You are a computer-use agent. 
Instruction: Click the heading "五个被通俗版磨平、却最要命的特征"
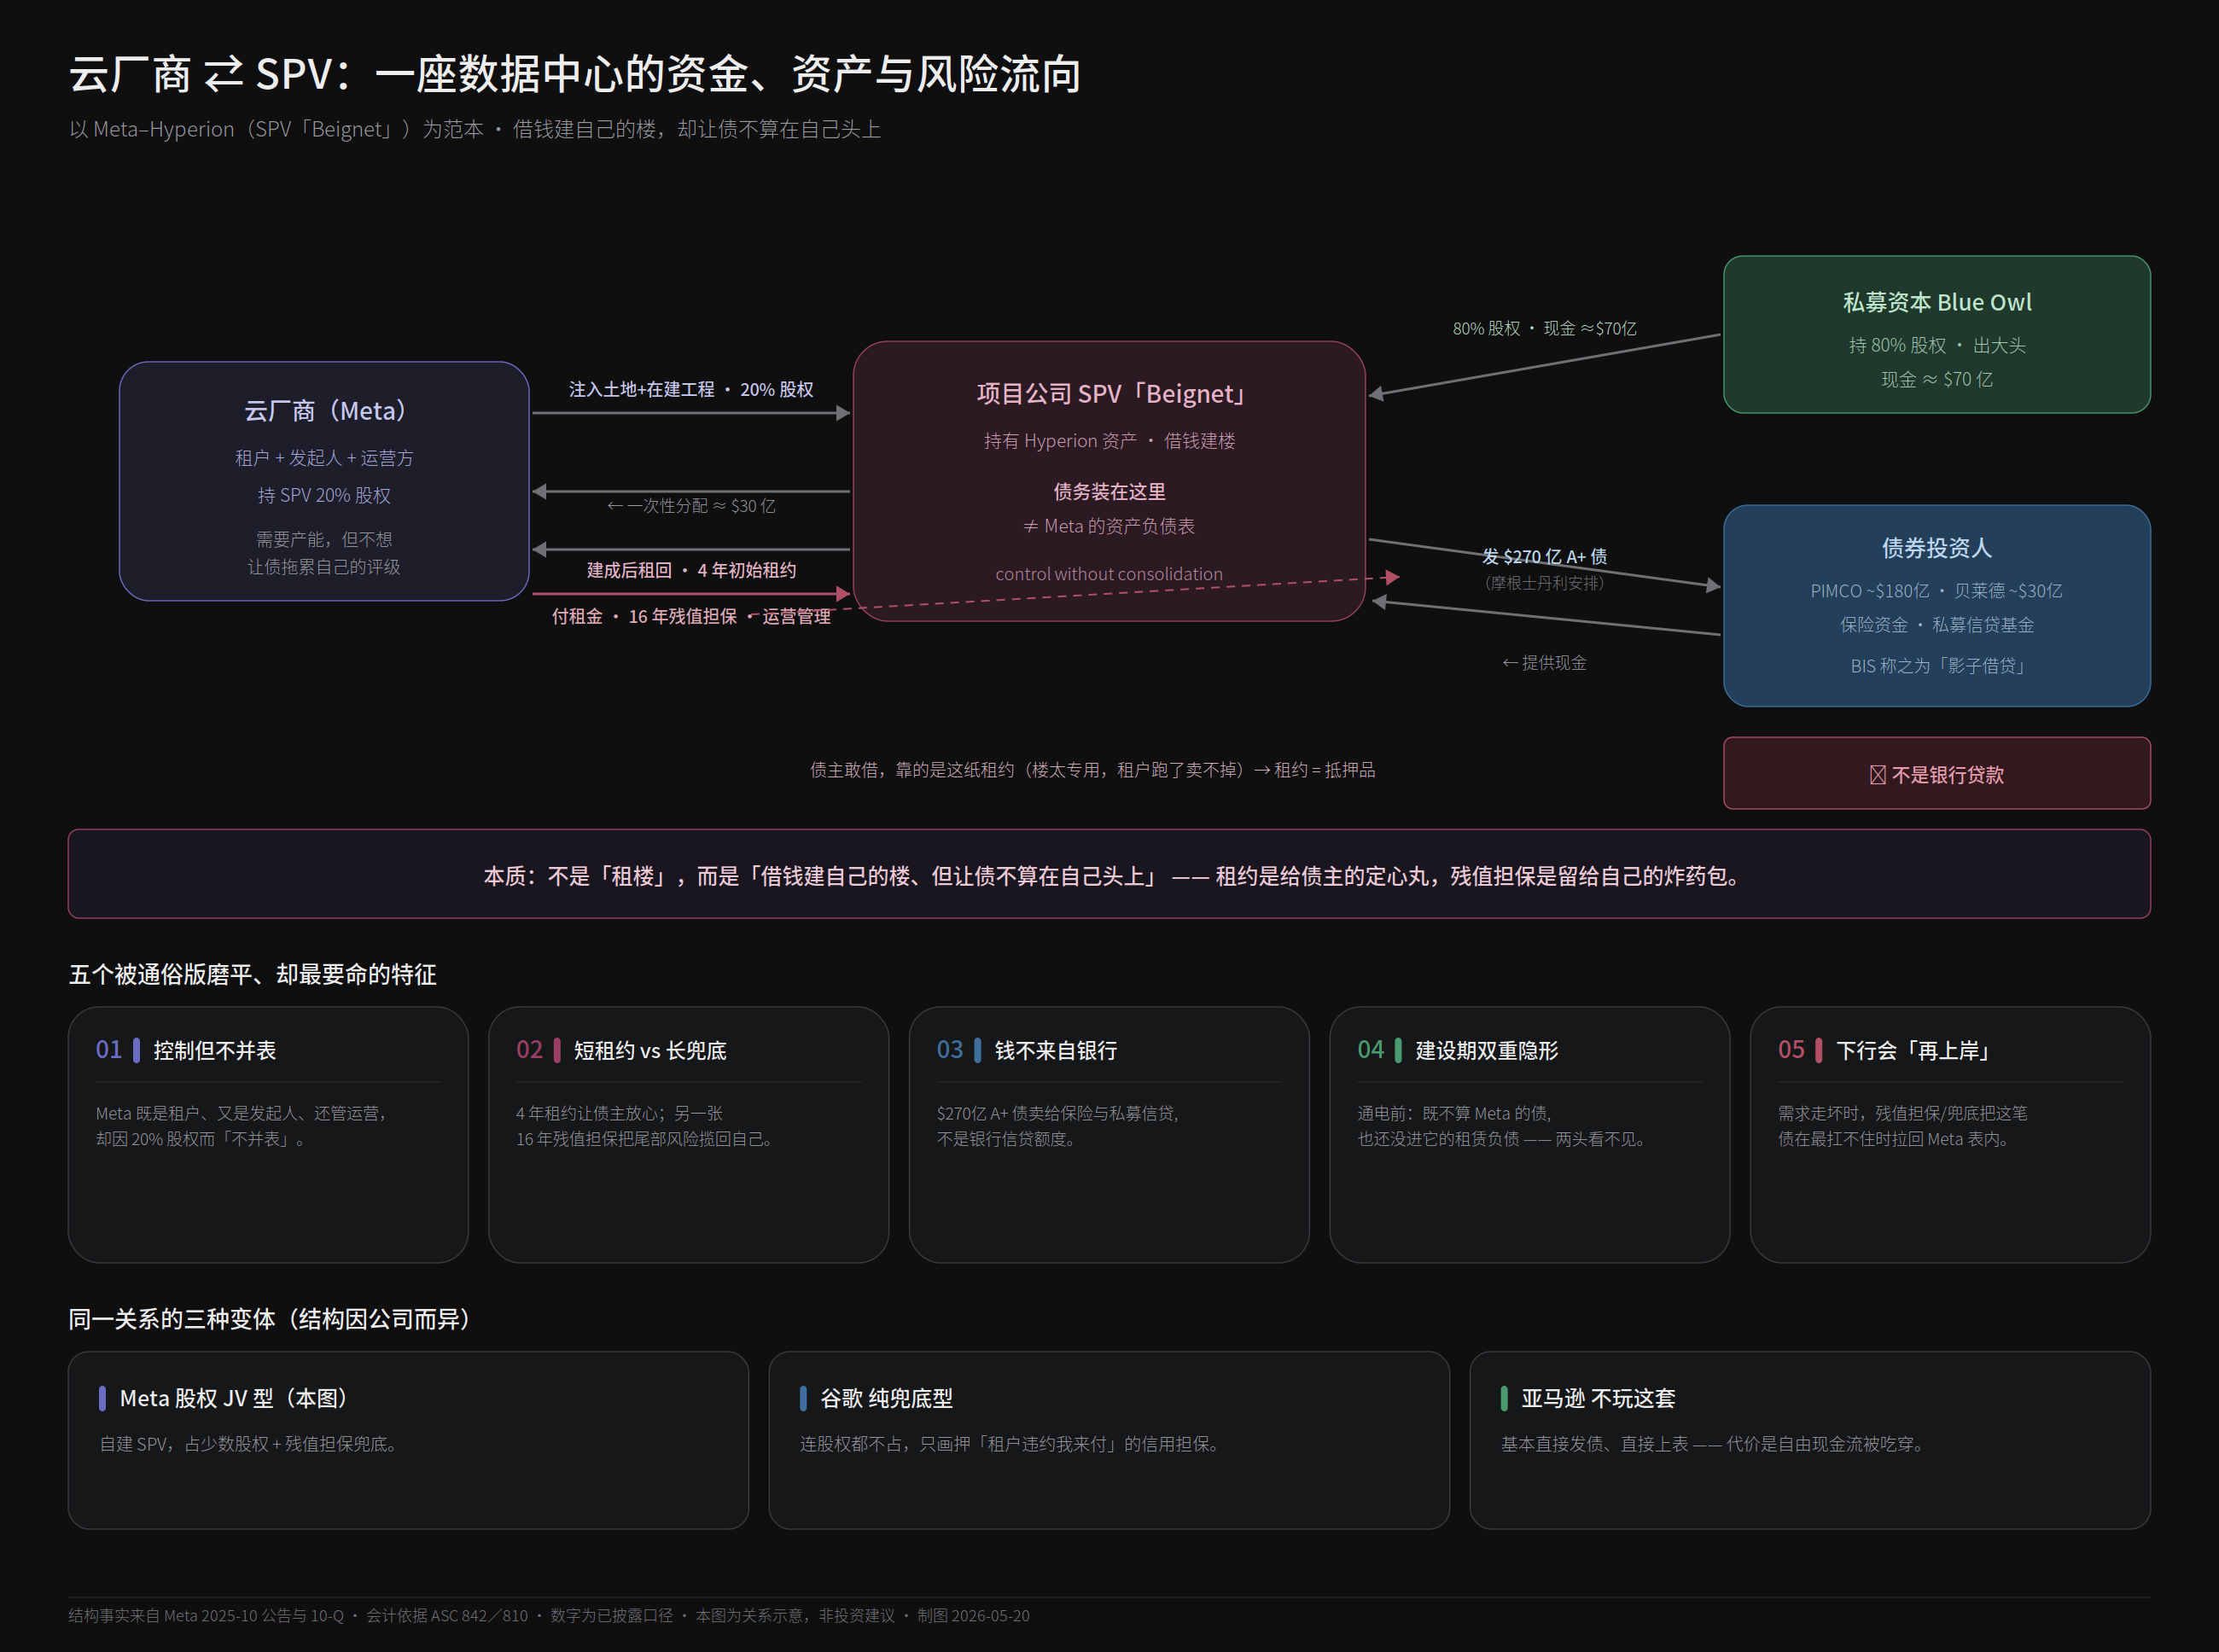point(252,975)
